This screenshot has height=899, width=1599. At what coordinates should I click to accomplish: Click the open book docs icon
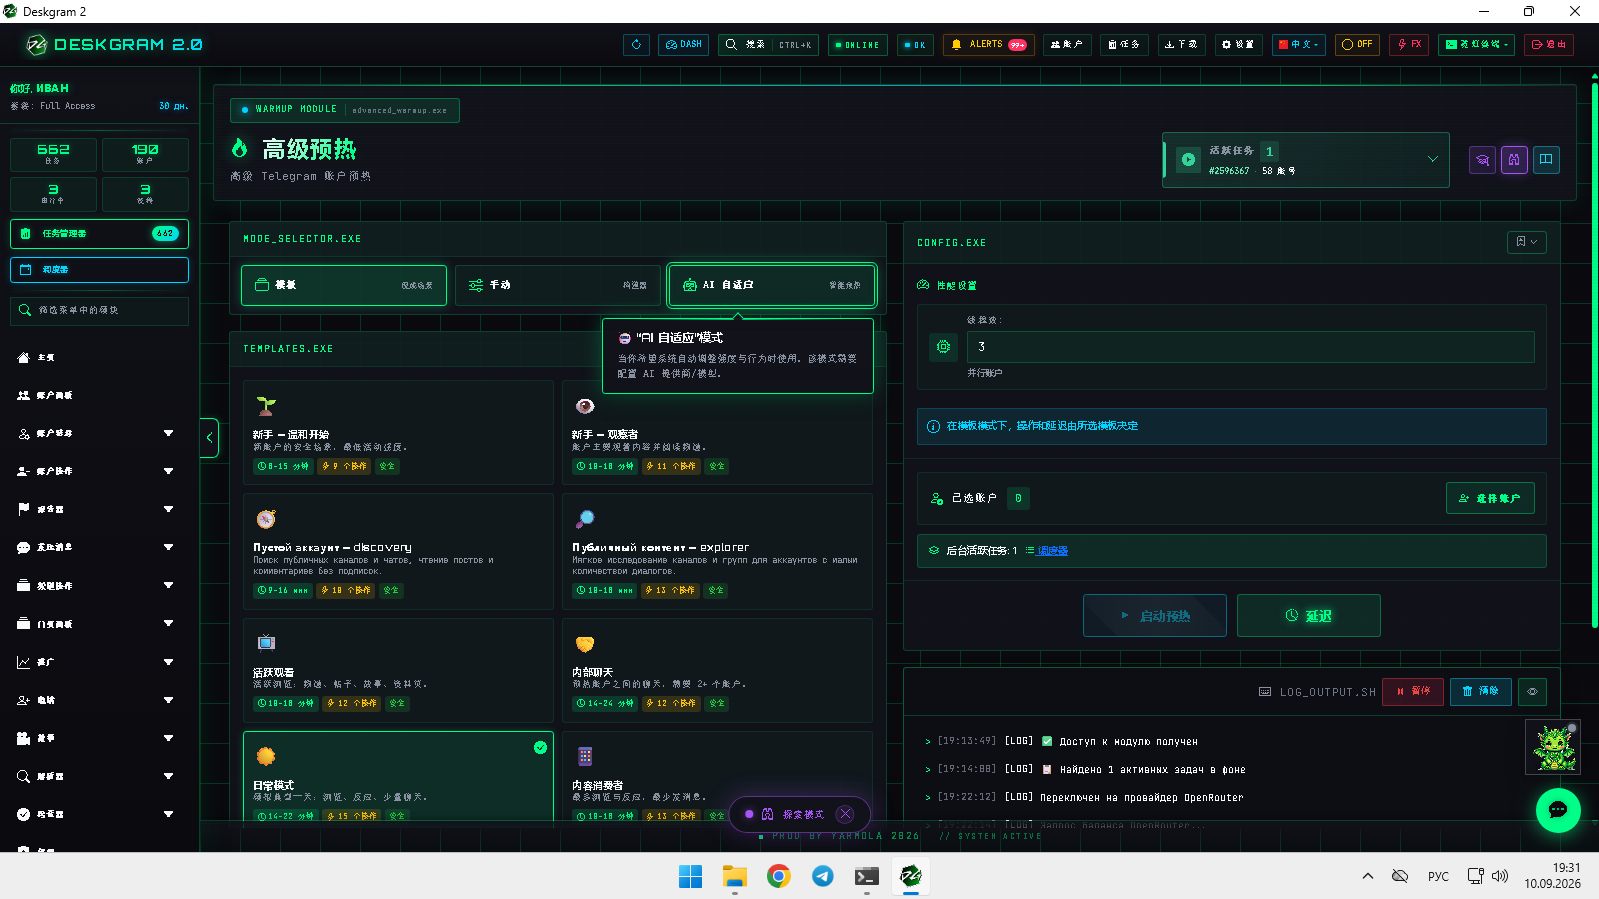pyautogui.click(x=1546, y=160)
